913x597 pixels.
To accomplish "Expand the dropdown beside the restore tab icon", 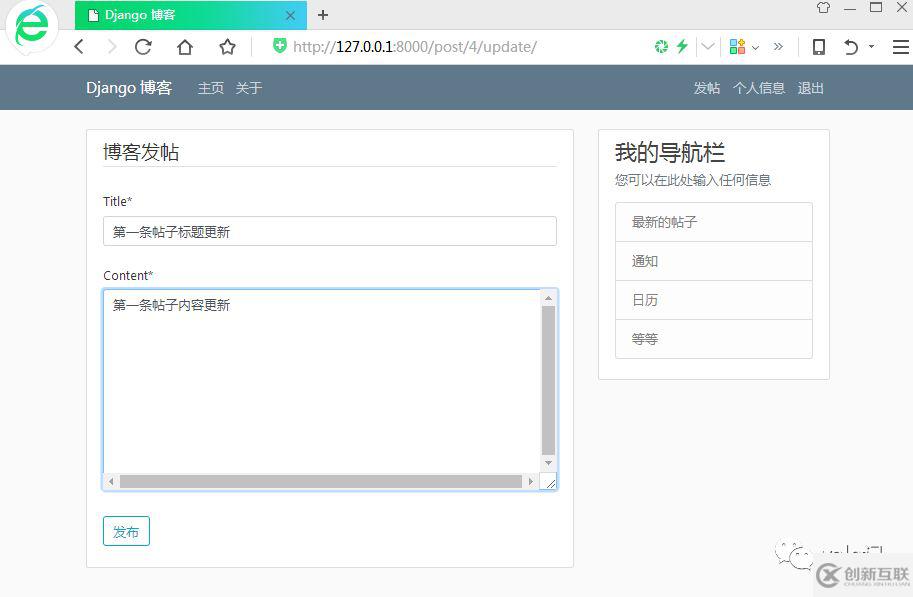I will tap(871, 46).
